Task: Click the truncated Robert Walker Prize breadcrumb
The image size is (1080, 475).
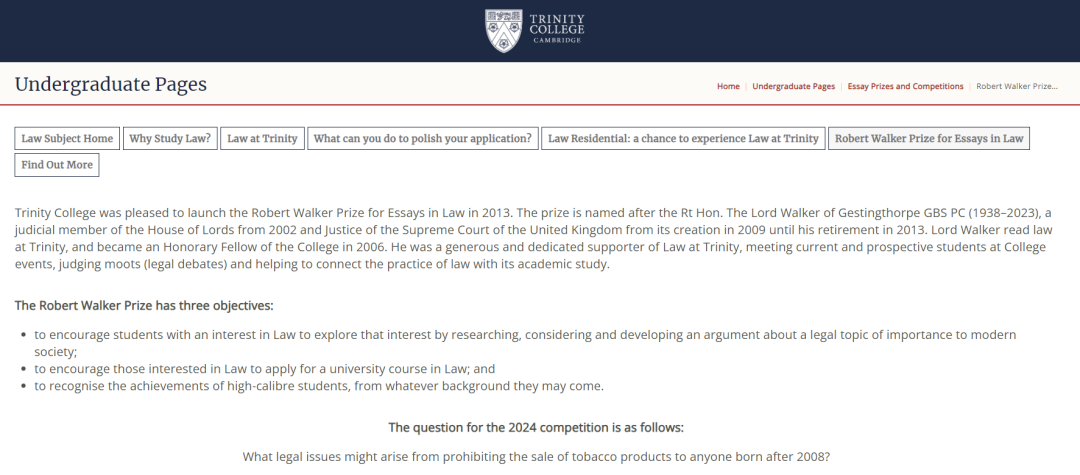Action: tap(1017, 86)
